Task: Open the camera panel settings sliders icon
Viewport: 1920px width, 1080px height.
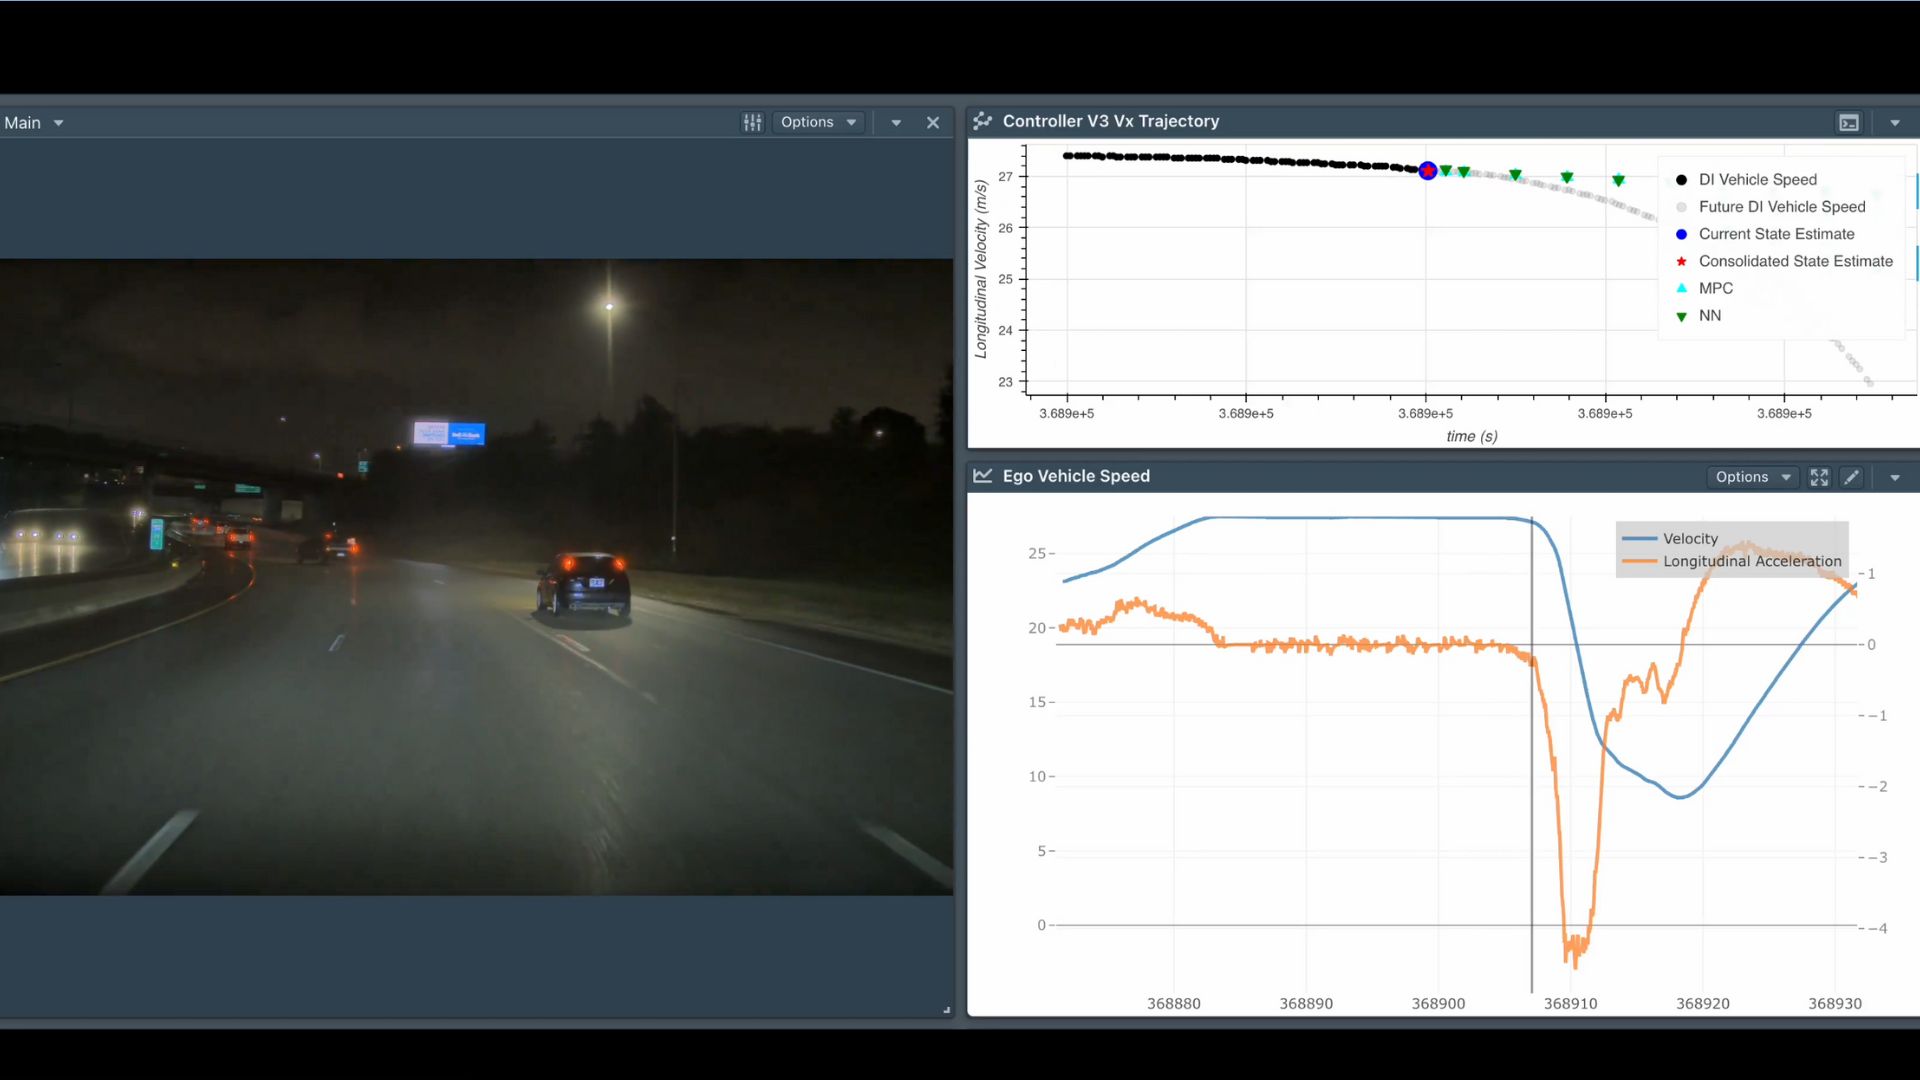Action: pos(752,122)
